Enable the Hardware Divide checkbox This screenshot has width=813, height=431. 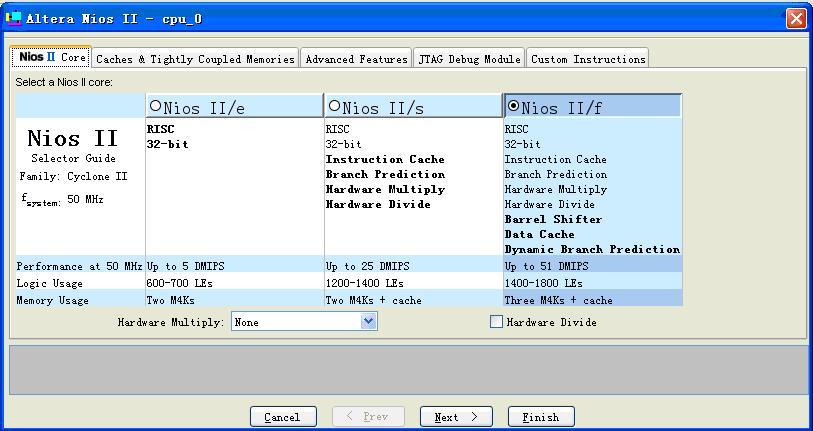(x=496, y=322)
